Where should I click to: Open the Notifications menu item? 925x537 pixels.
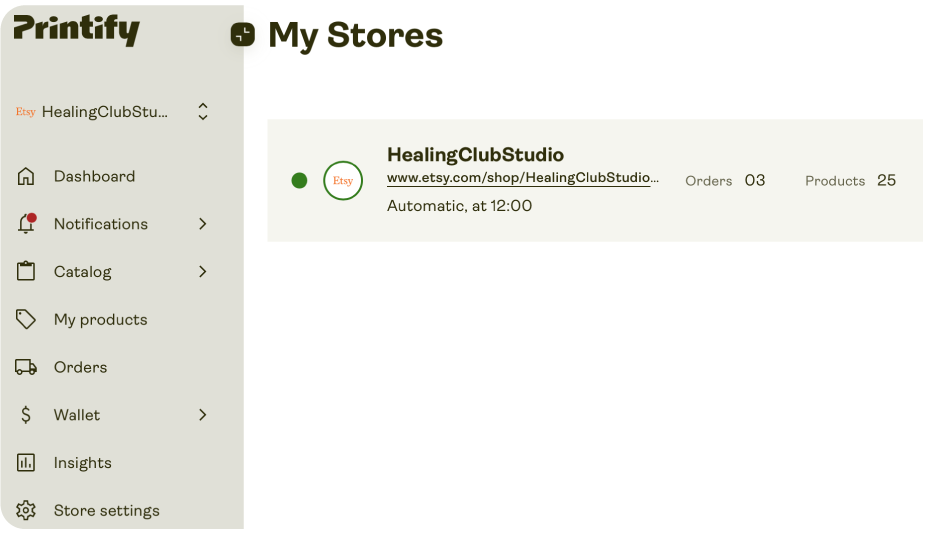coord(101,224)
